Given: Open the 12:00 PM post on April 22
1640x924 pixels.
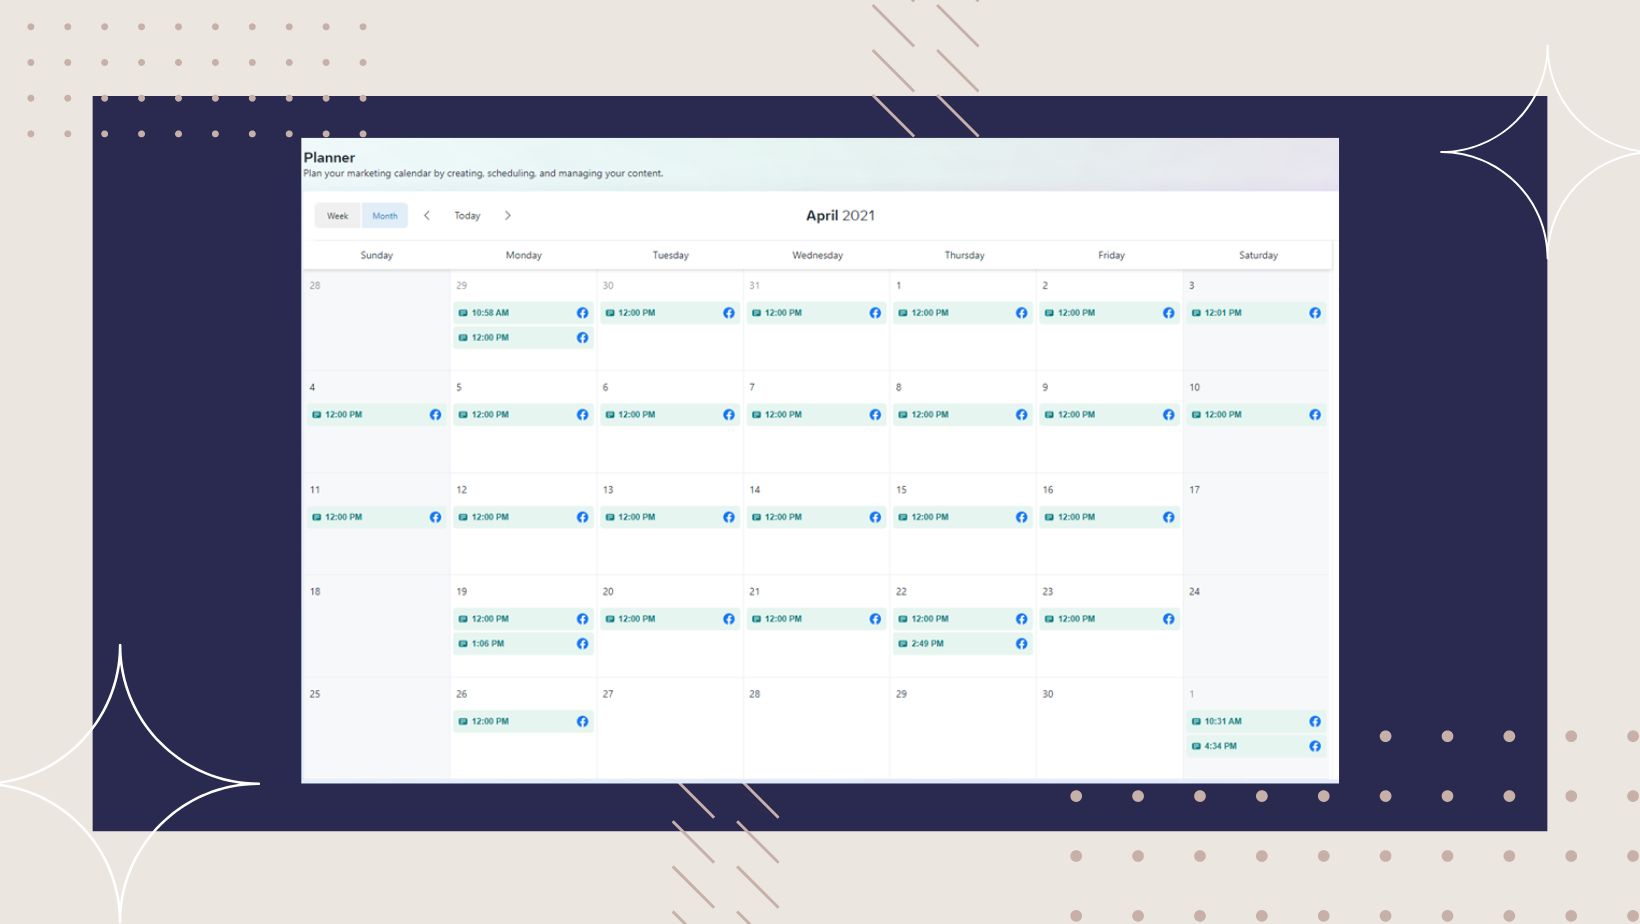Looking at the screenshot, I should pos(962,619).
